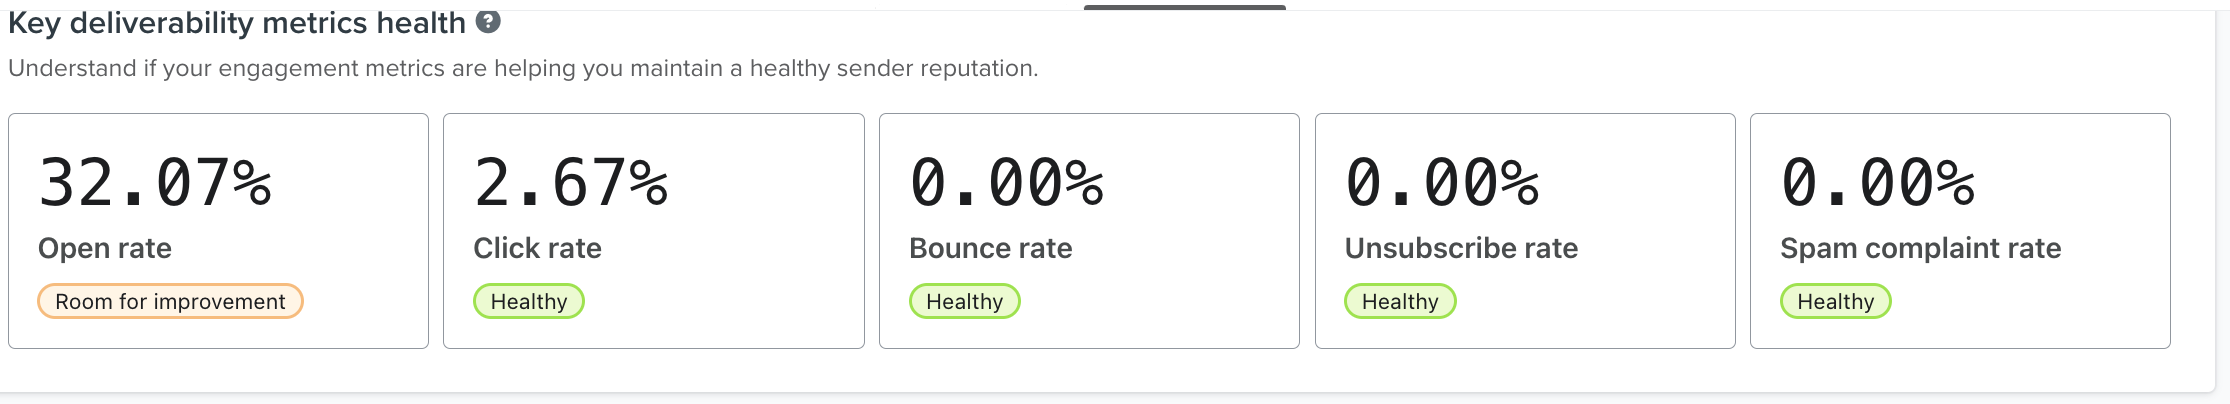Select the 0.00% spam complaint rate value

coord(1878,183)
